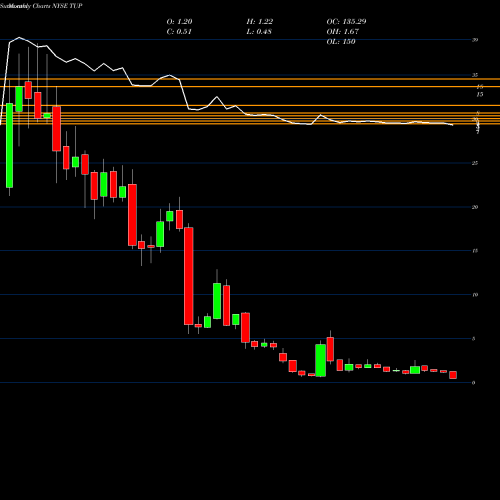The height and width of the screenshot is (500, 500).
Task: Click the price axis label 20
Action: pyautogui.click(x=475, y=207)
